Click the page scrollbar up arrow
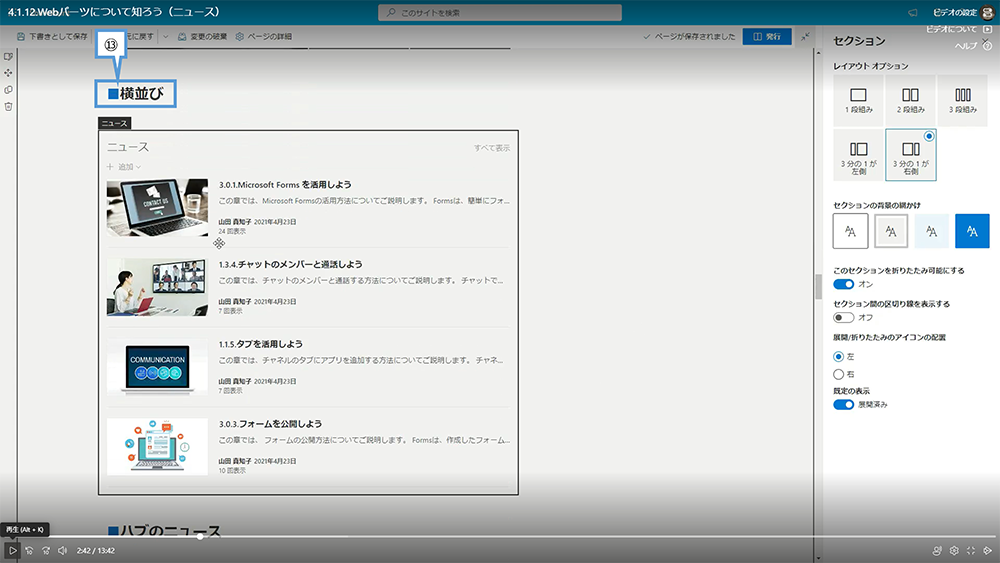Viewport: 1000px width, 563px height. click(818, 53)
